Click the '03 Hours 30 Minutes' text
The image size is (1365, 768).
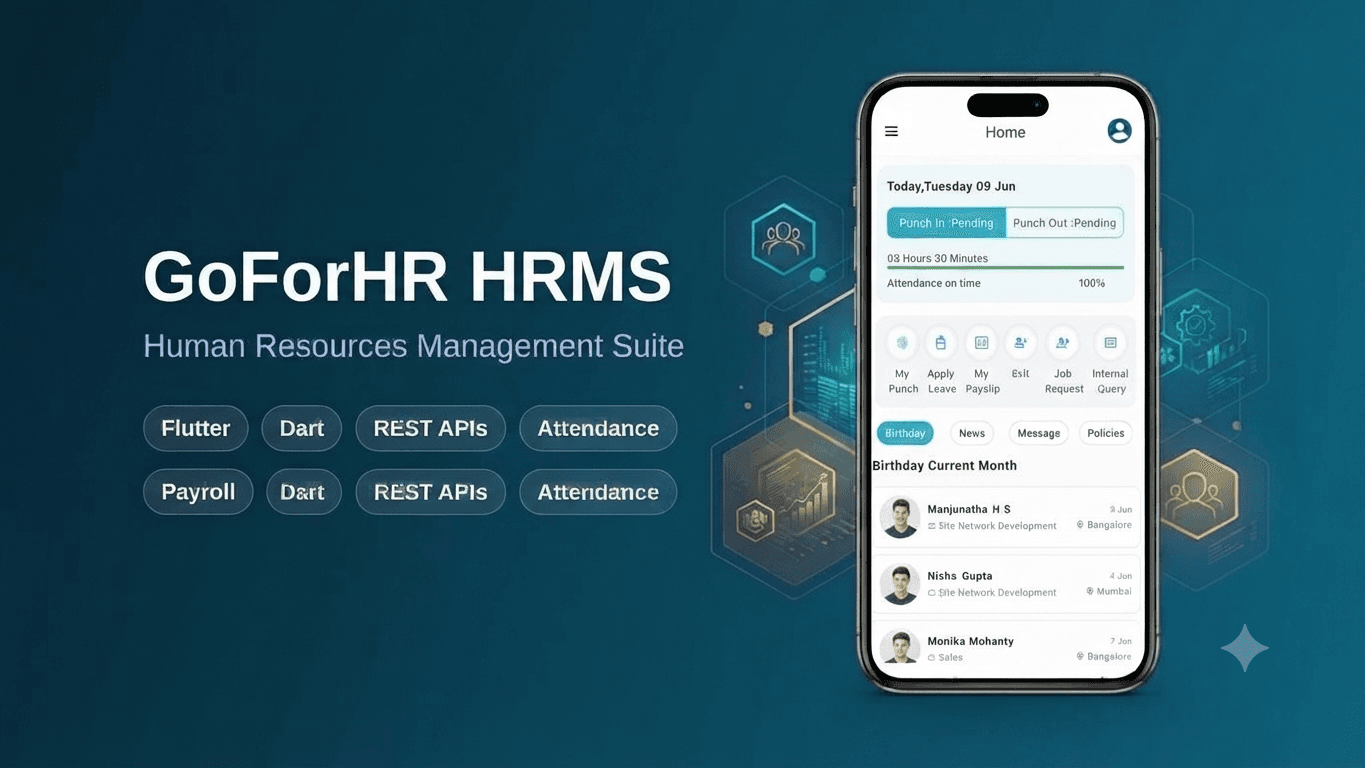click(x=937, y=258)
